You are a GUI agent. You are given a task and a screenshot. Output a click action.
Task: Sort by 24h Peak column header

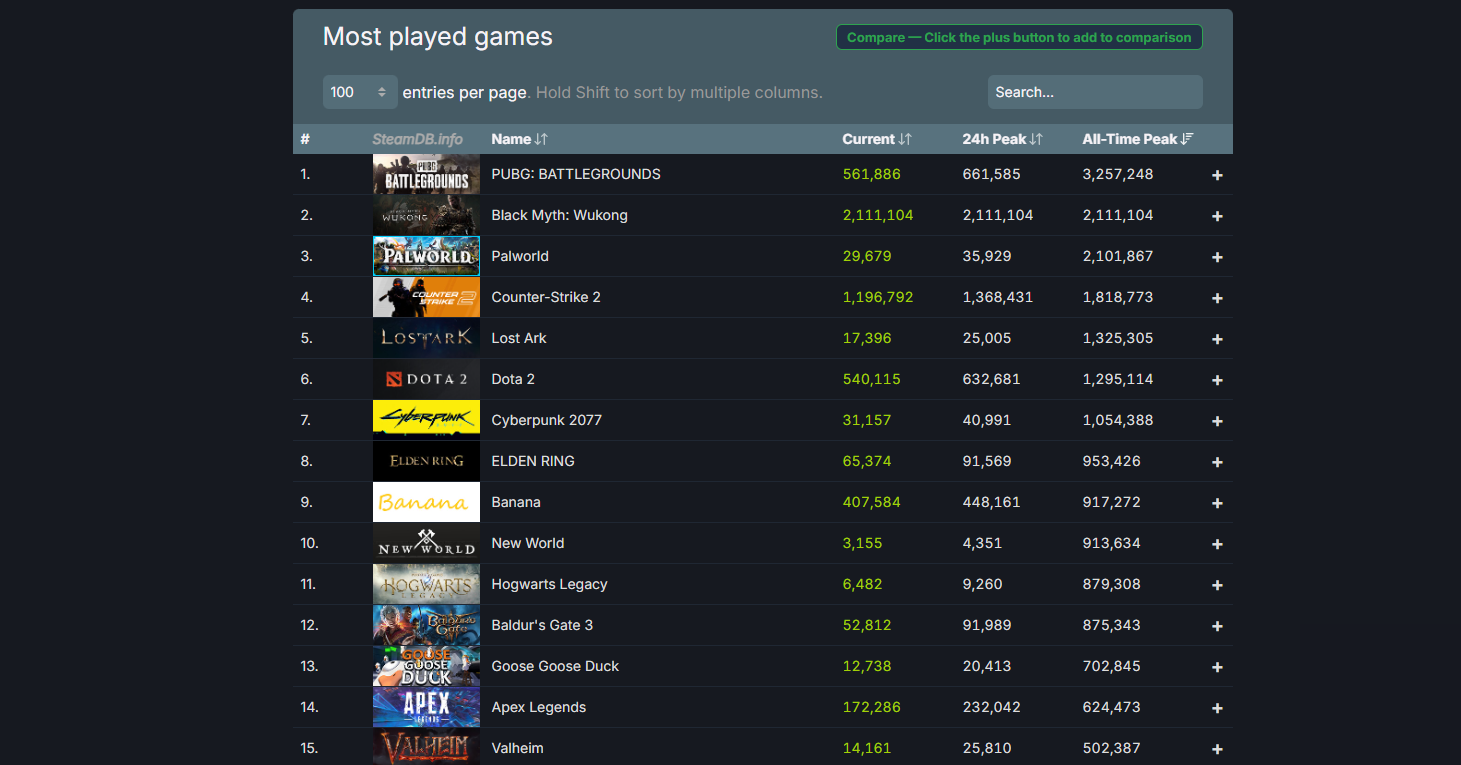click(1002, 139)
